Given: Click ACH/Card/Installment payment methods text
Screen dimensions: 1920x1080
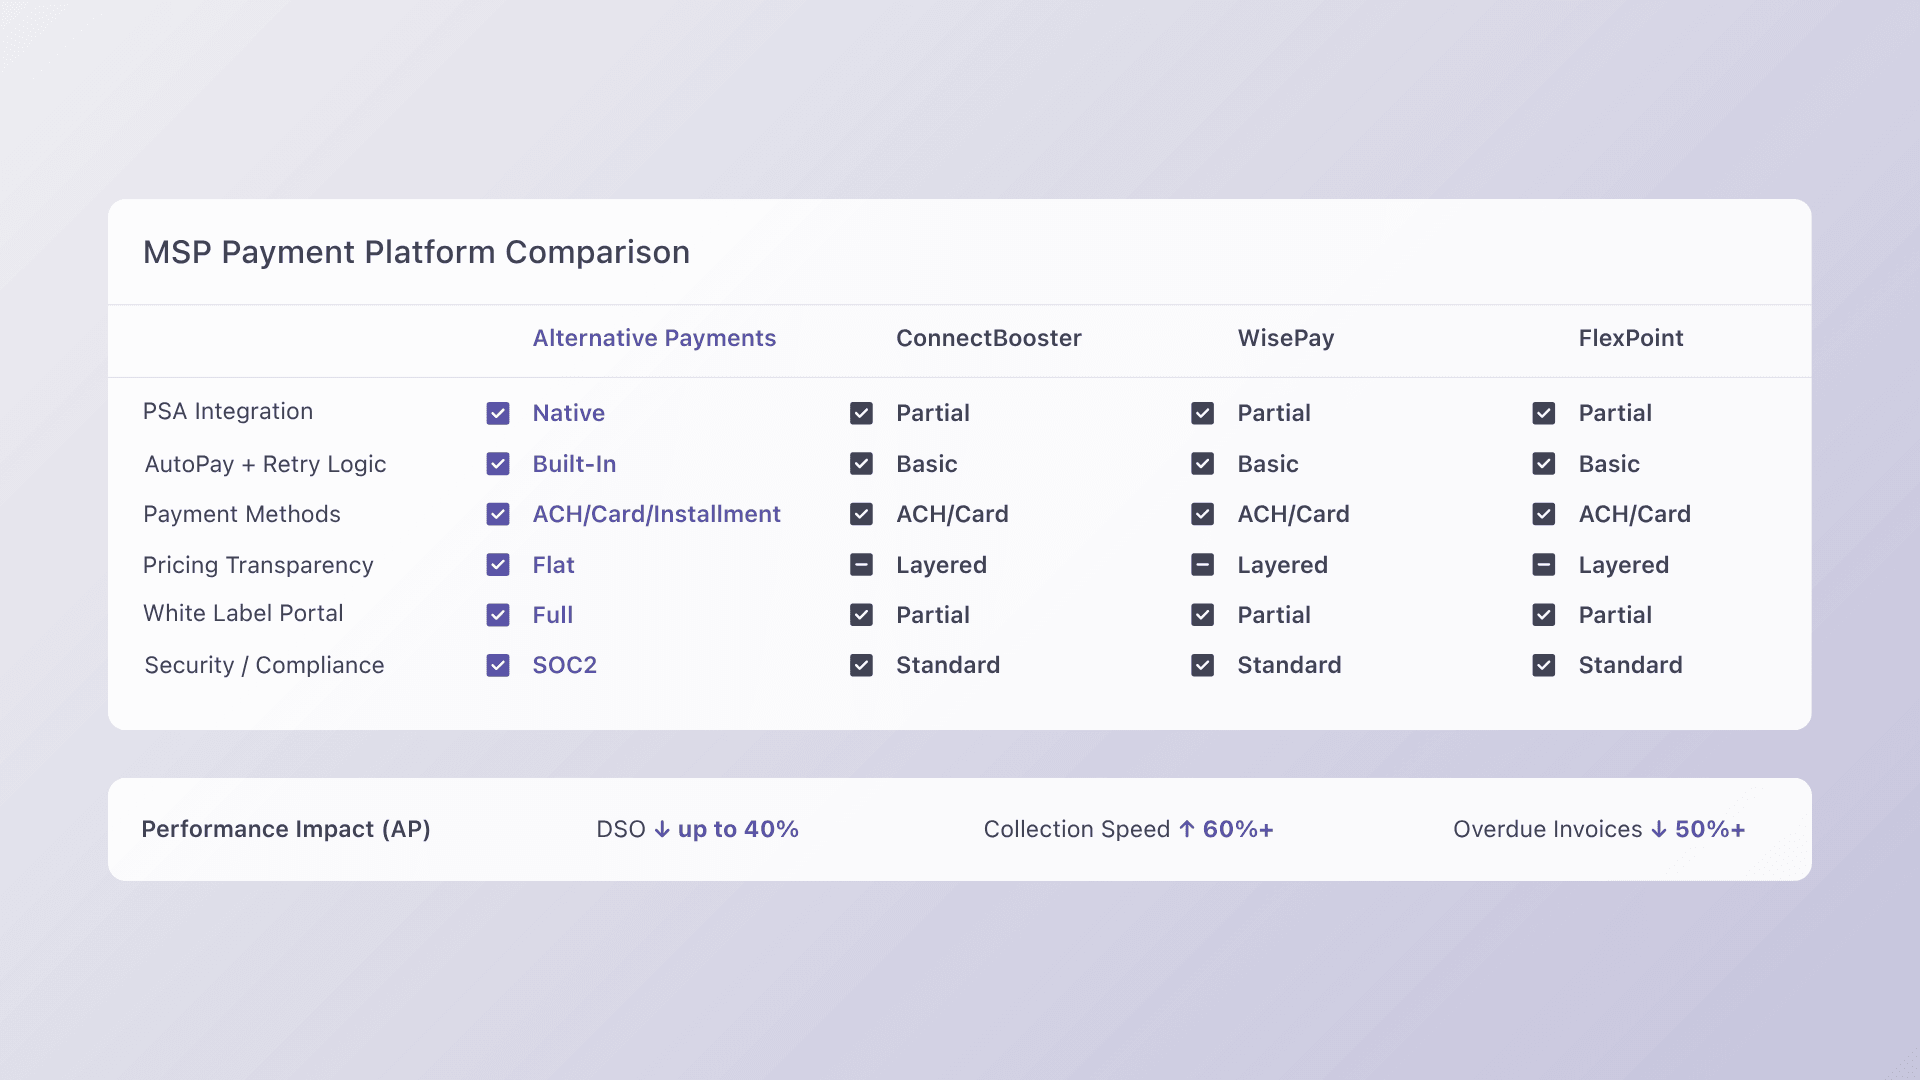Looking at the screenshot, I should 656,514.
